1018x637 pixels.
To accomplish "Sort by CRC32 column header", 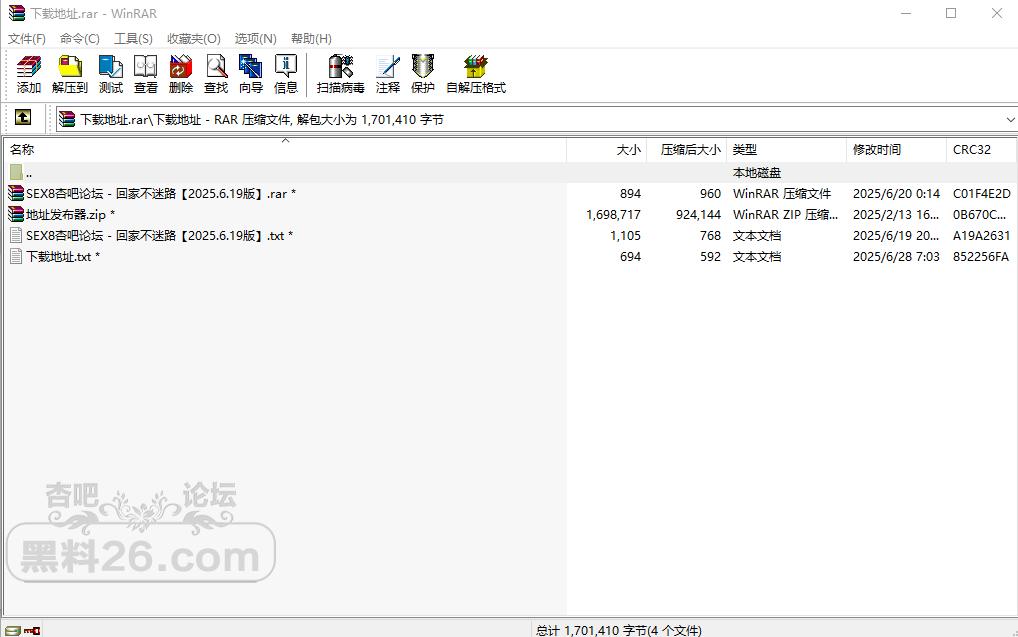I will (981, 149).
